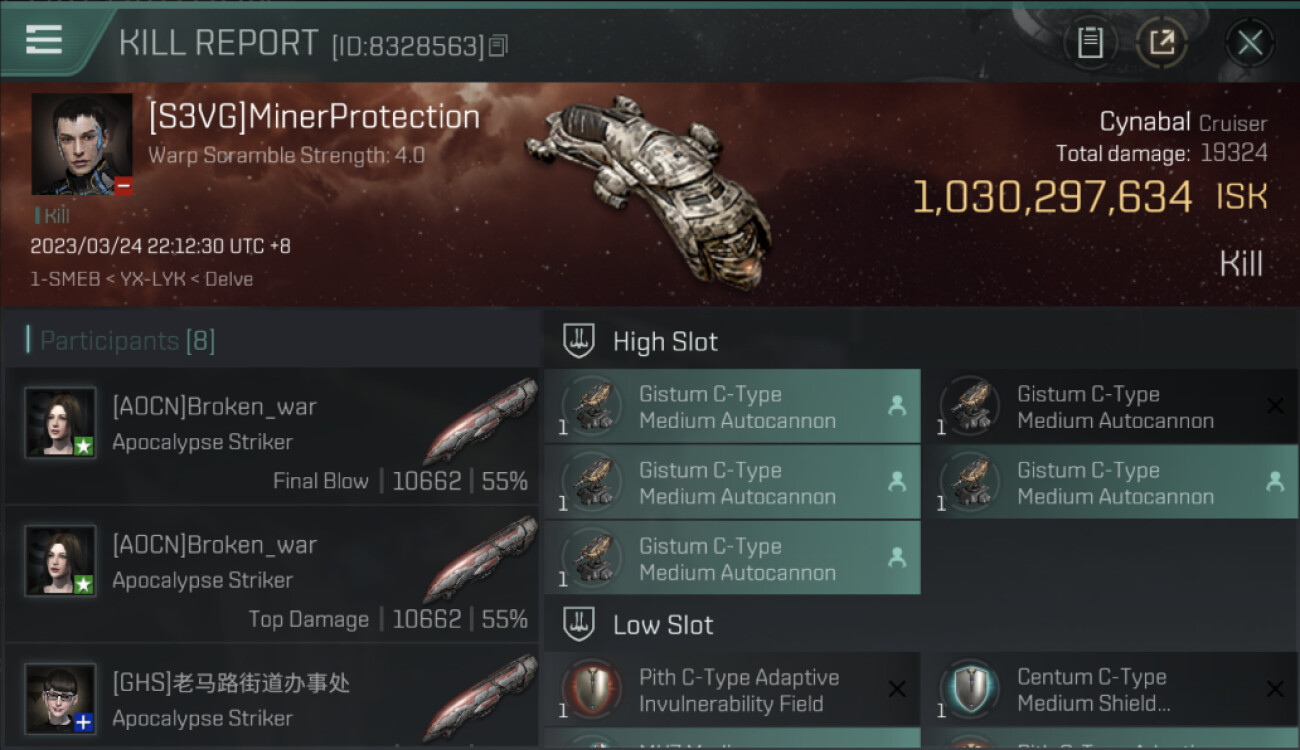Close the kill report window
Viewport: 1300px width, 750px height.
coord(1249,42)
